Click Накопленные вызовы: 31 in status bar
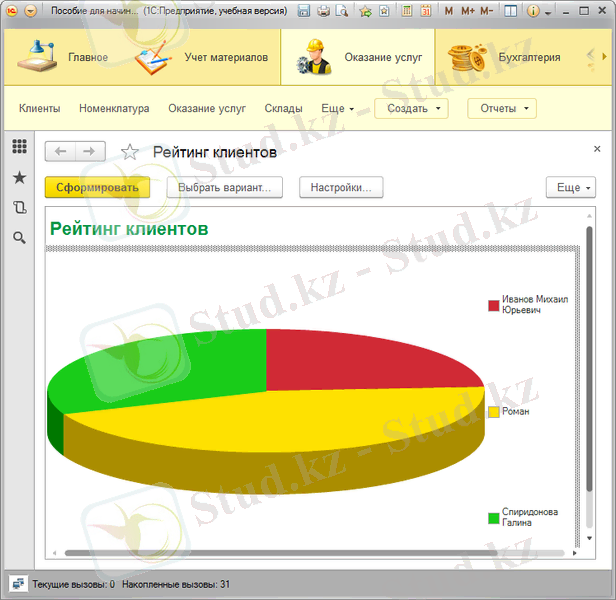This screenshot has width=616, height=600. (176, 584)
